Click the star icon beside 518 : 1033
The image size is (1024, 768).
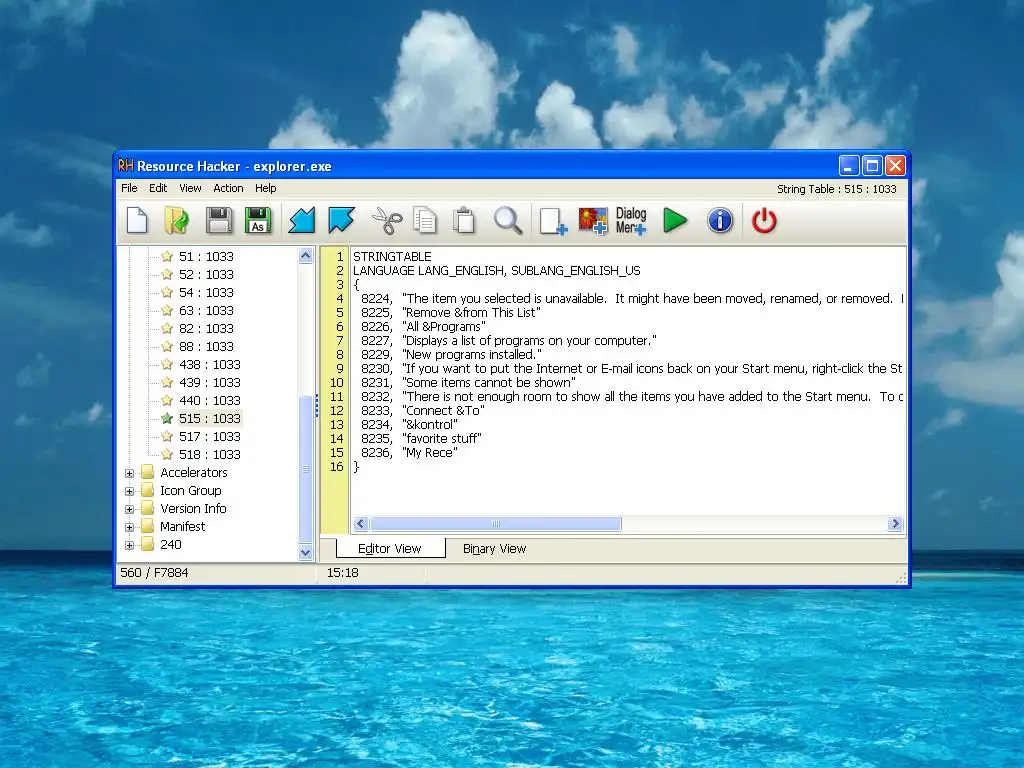click(167, 454)
